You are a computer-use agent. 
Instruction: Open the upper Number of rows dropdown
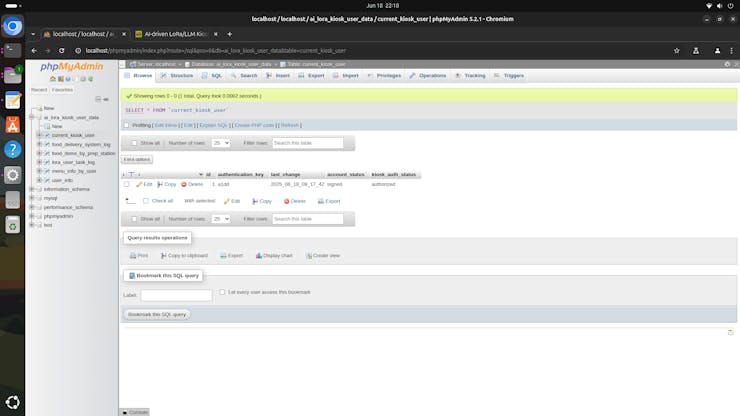coord(220,143)
